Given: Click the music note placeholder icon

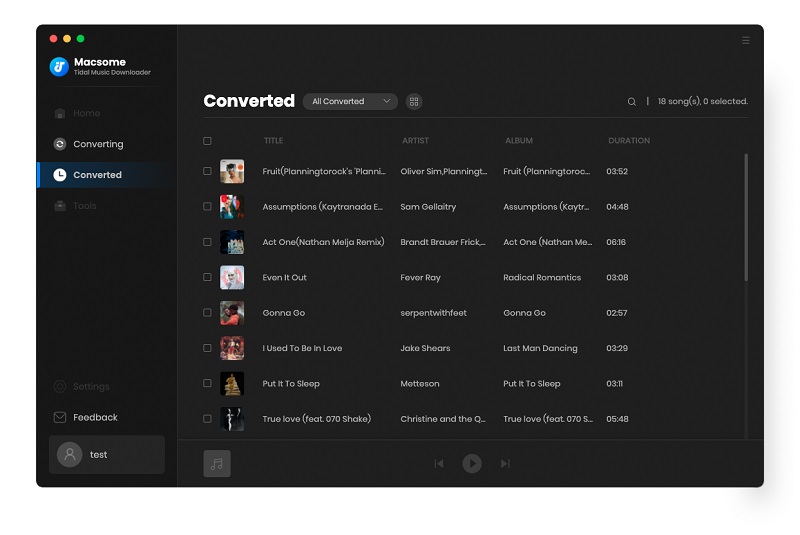Looking at the screenshot, I should (217, 464).
